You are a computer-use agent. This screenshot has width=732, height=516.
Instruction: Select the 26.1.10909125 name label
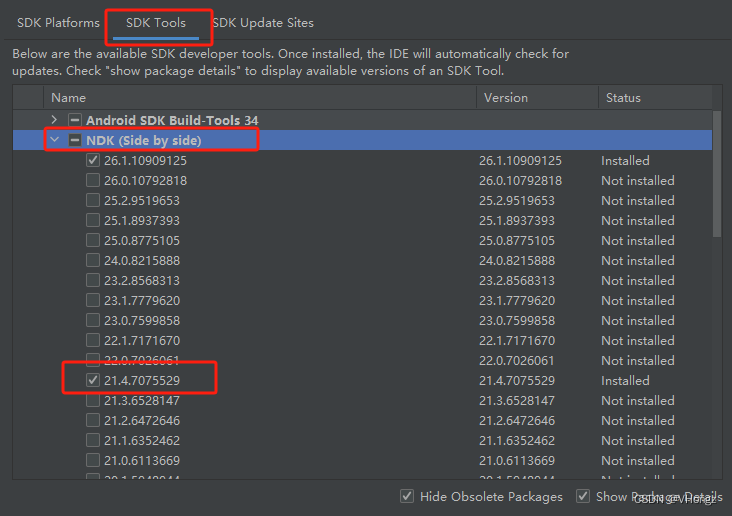click(145, 161)
